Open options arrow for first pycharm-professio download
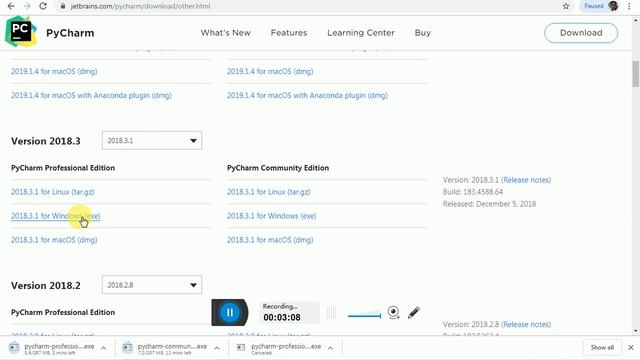Screen dimensions: 640x360 pyautogui.click(x=104, y=348)
